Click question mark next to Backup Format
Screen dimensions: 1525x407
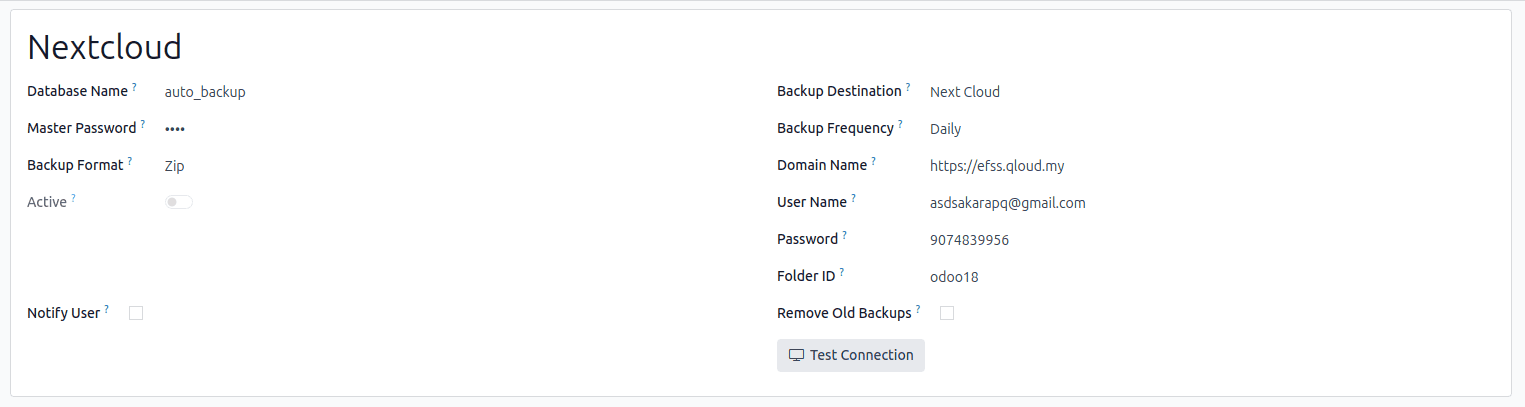click(130, 162)
